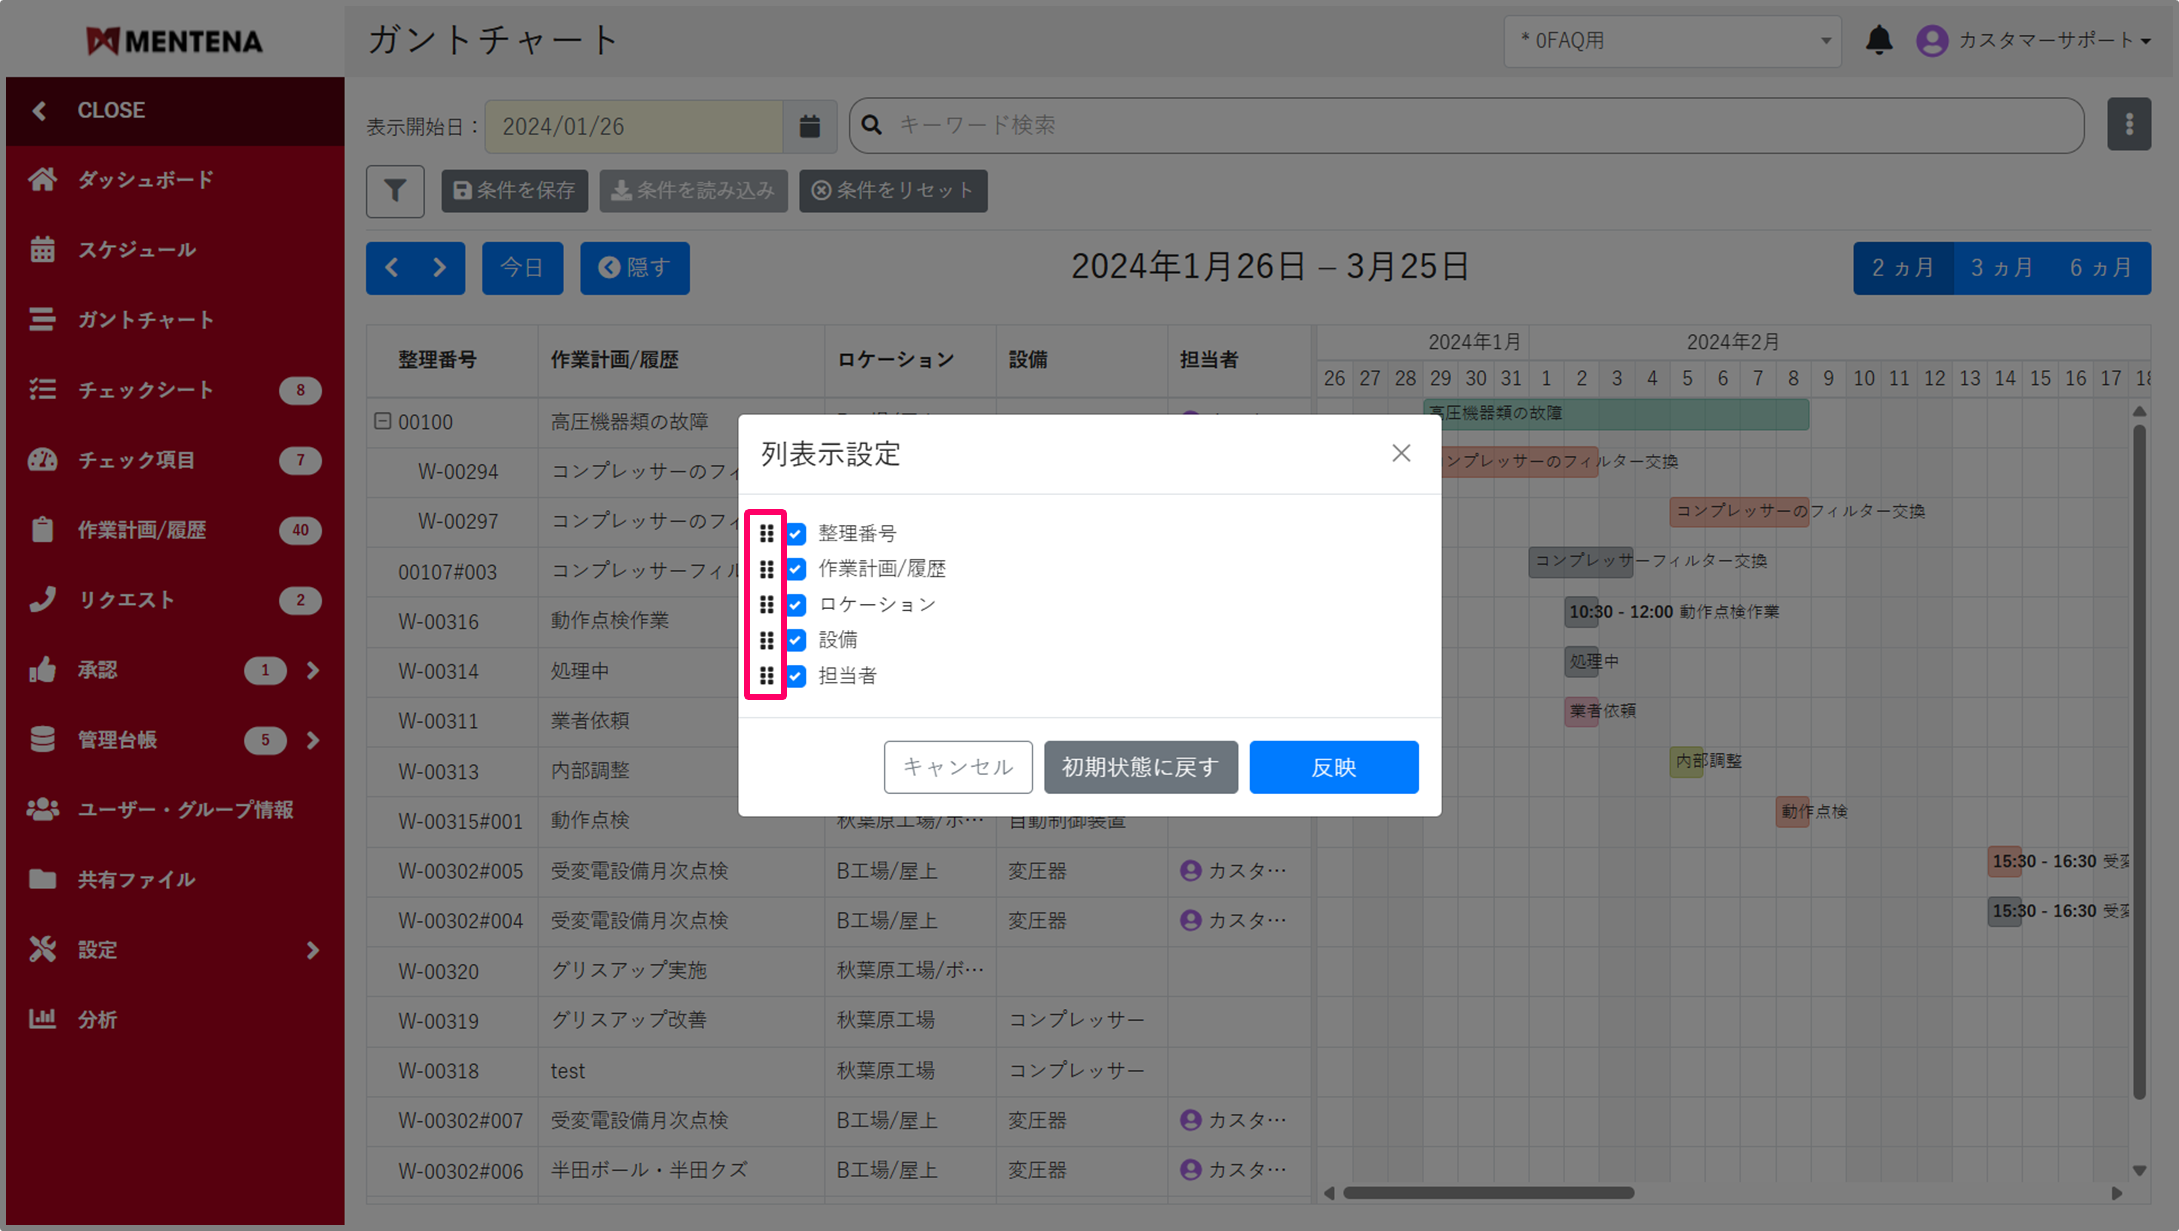The image size is (2179, 1231).
Task: Open the vertical three-dot options menu
Action: [2128, 125]
